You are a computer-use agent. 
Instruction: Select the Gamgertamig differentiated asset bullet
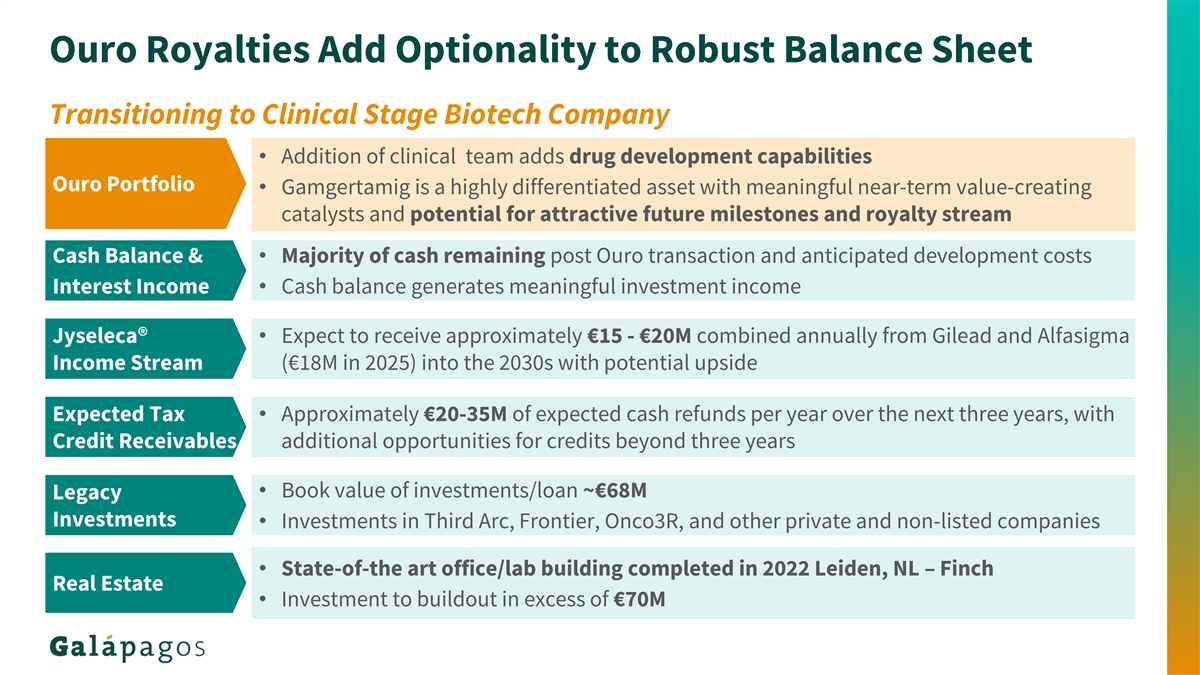pyautogui.click(x=686, y=200)
